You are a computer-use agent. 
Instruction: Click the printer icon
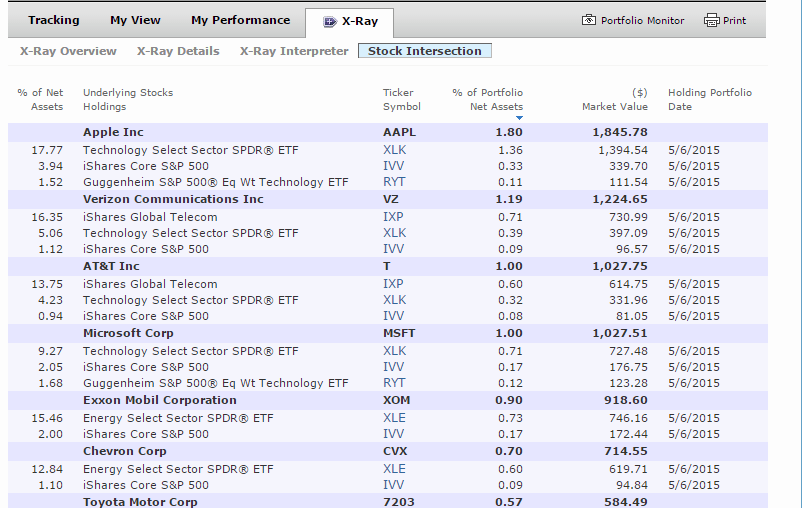(x=711, y=20)
